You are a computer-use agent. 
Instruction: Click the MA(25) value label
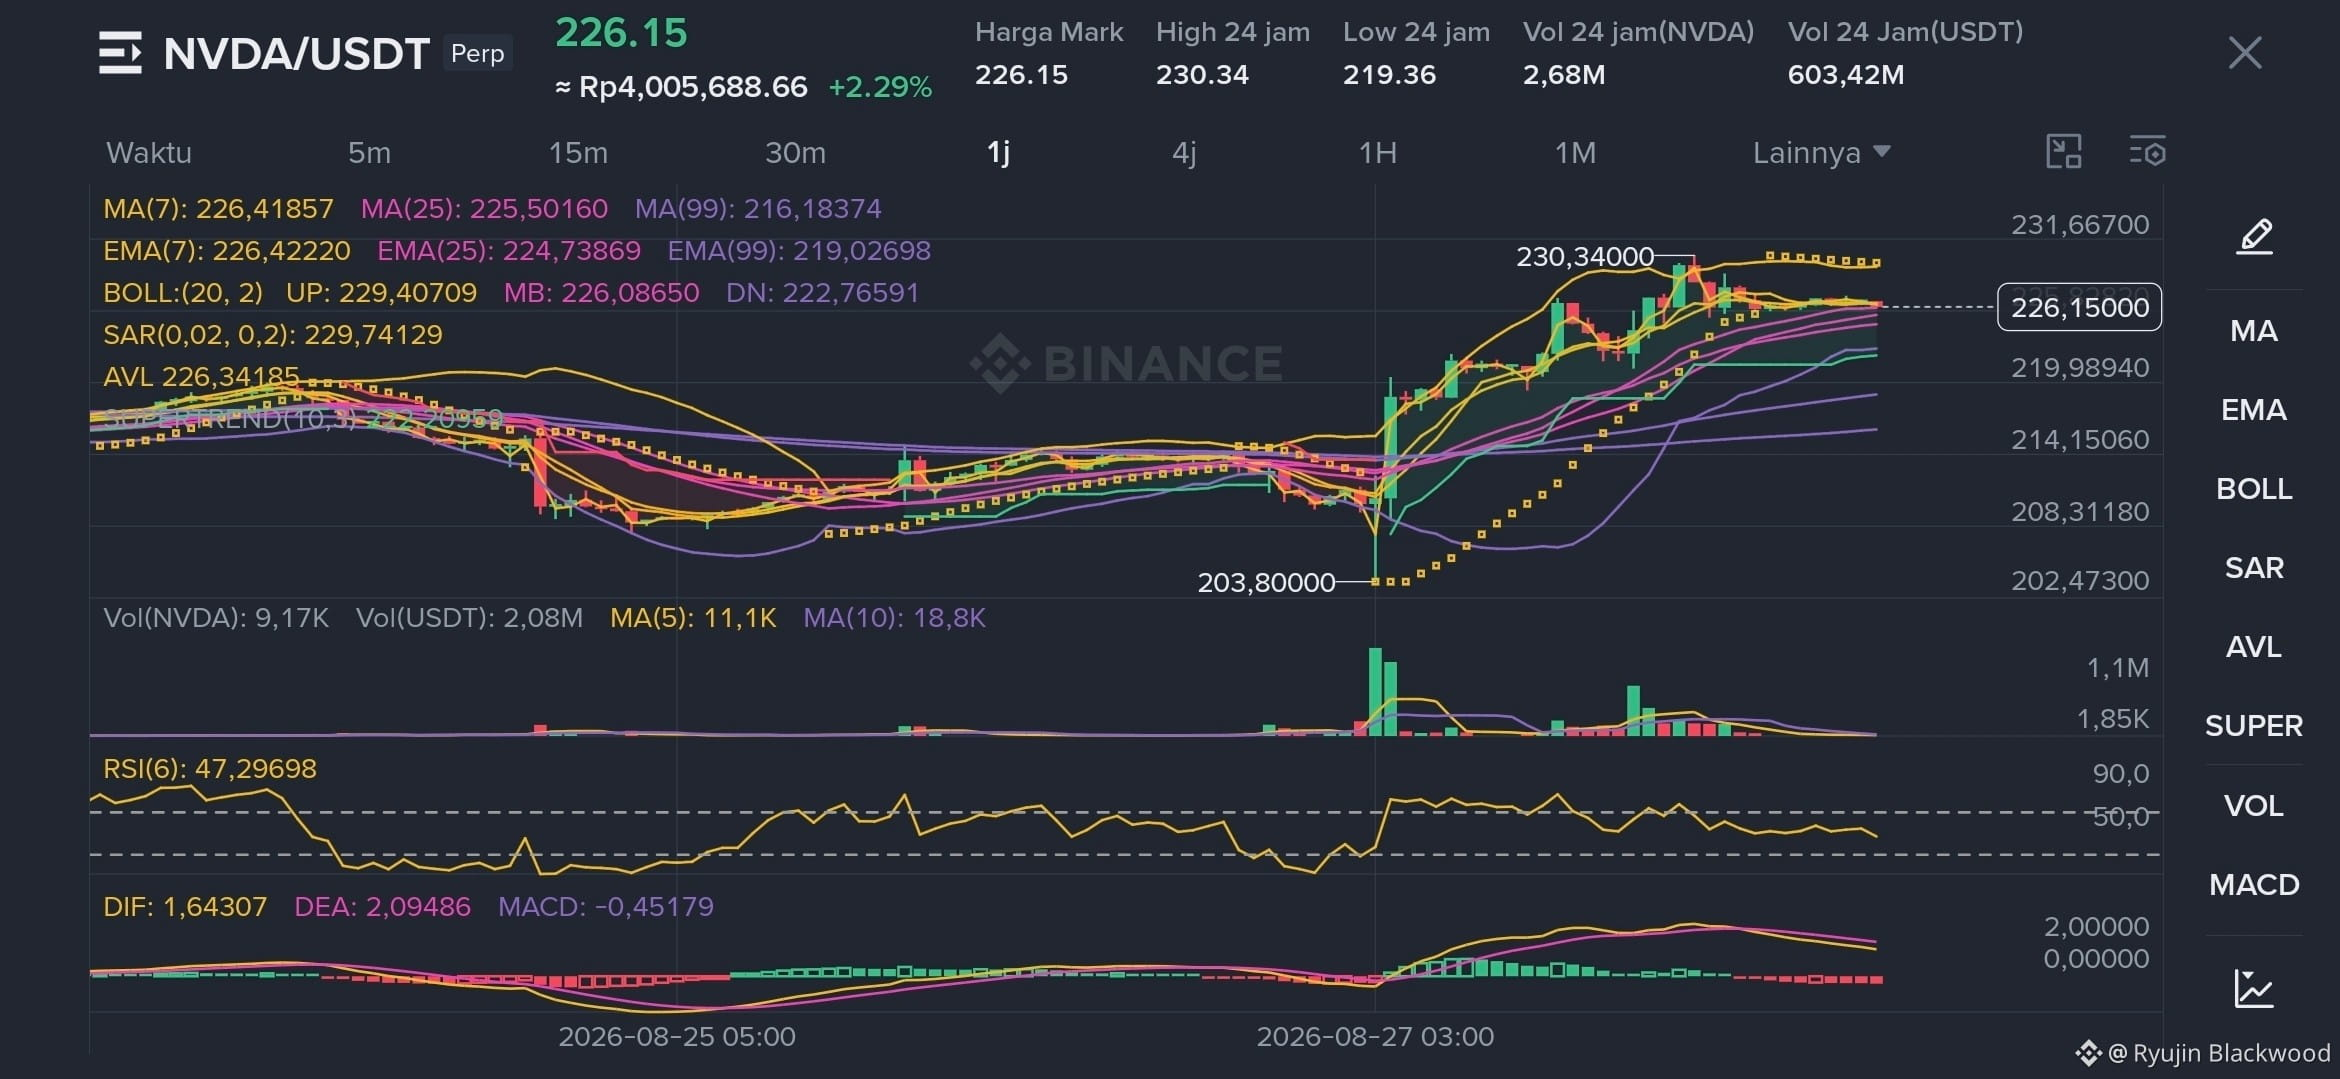[484, 209]
